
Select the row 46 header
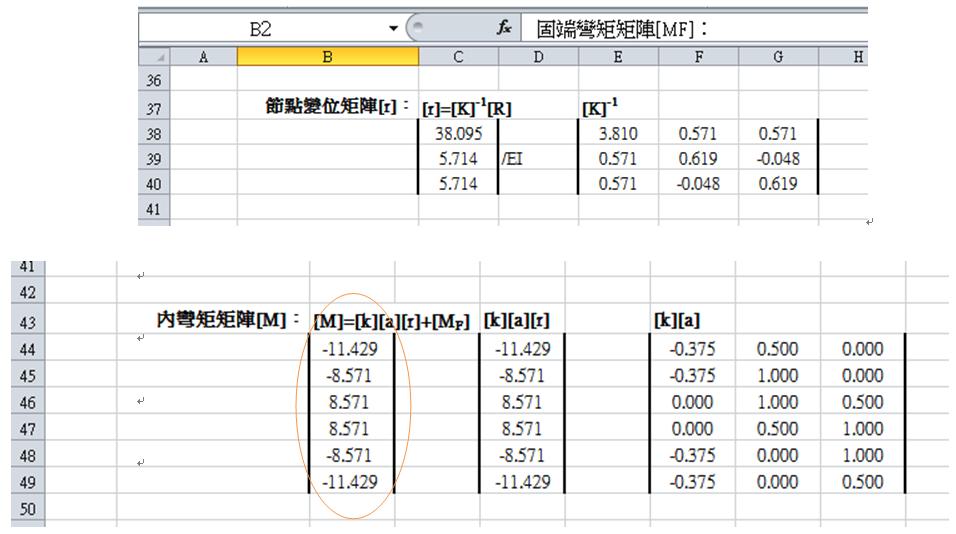pos(27,403)
